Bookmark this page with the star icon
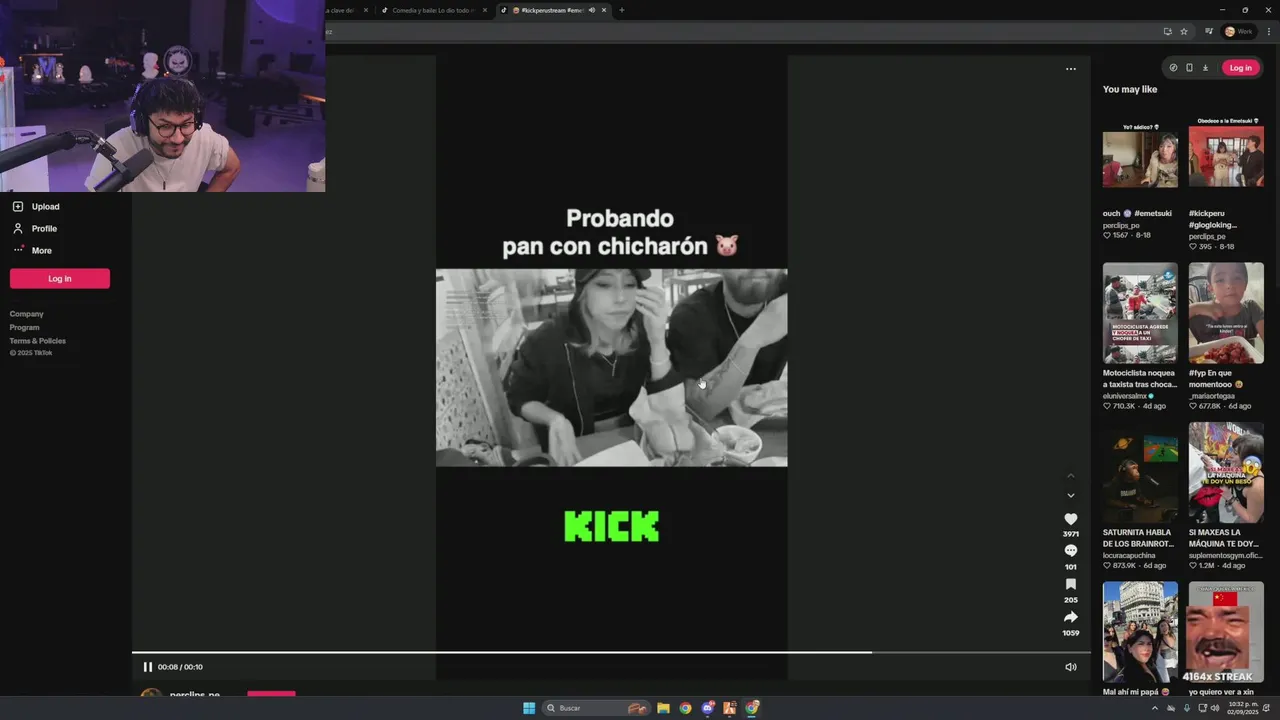Image resolution: width=1280 pixels, height=720 pixels. pos(1184,31)
